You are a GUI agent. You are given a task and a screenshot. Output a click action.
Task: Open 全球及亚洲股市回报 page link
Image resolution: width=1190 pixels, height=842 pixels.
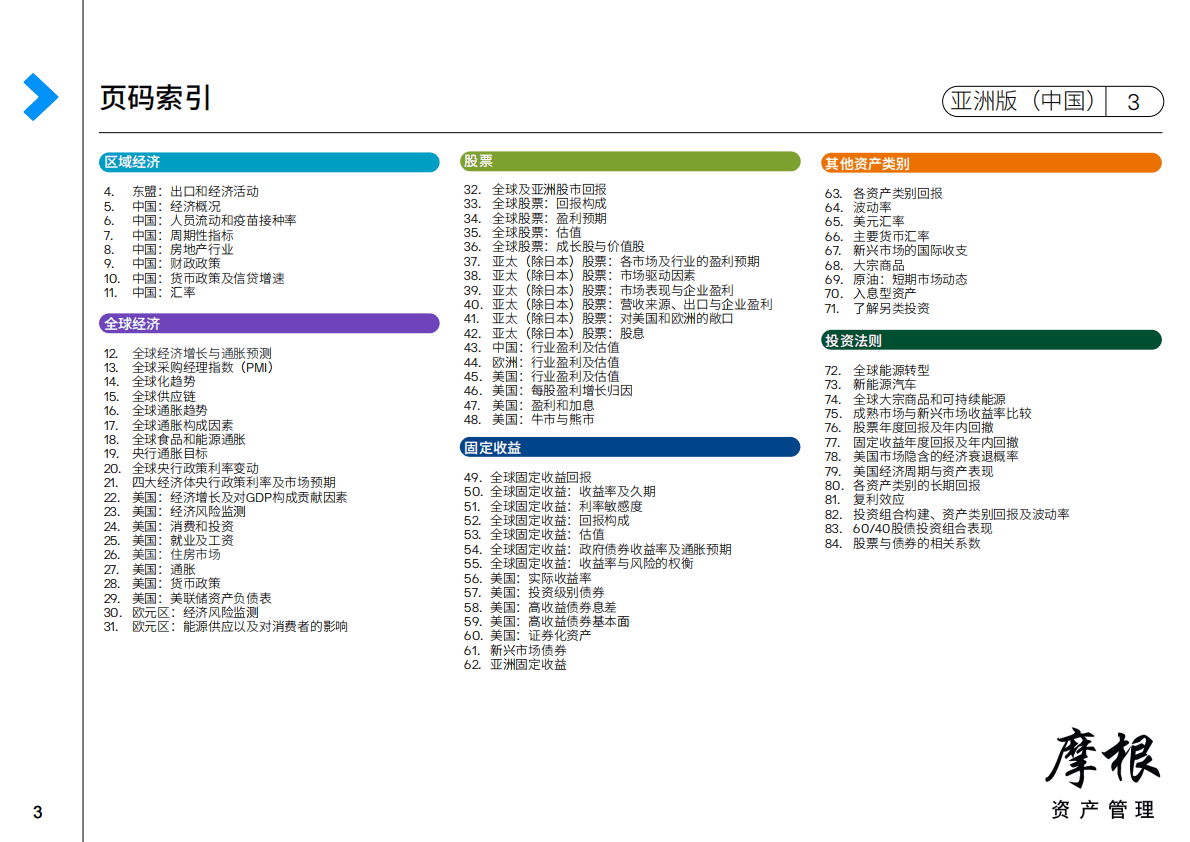548,189
